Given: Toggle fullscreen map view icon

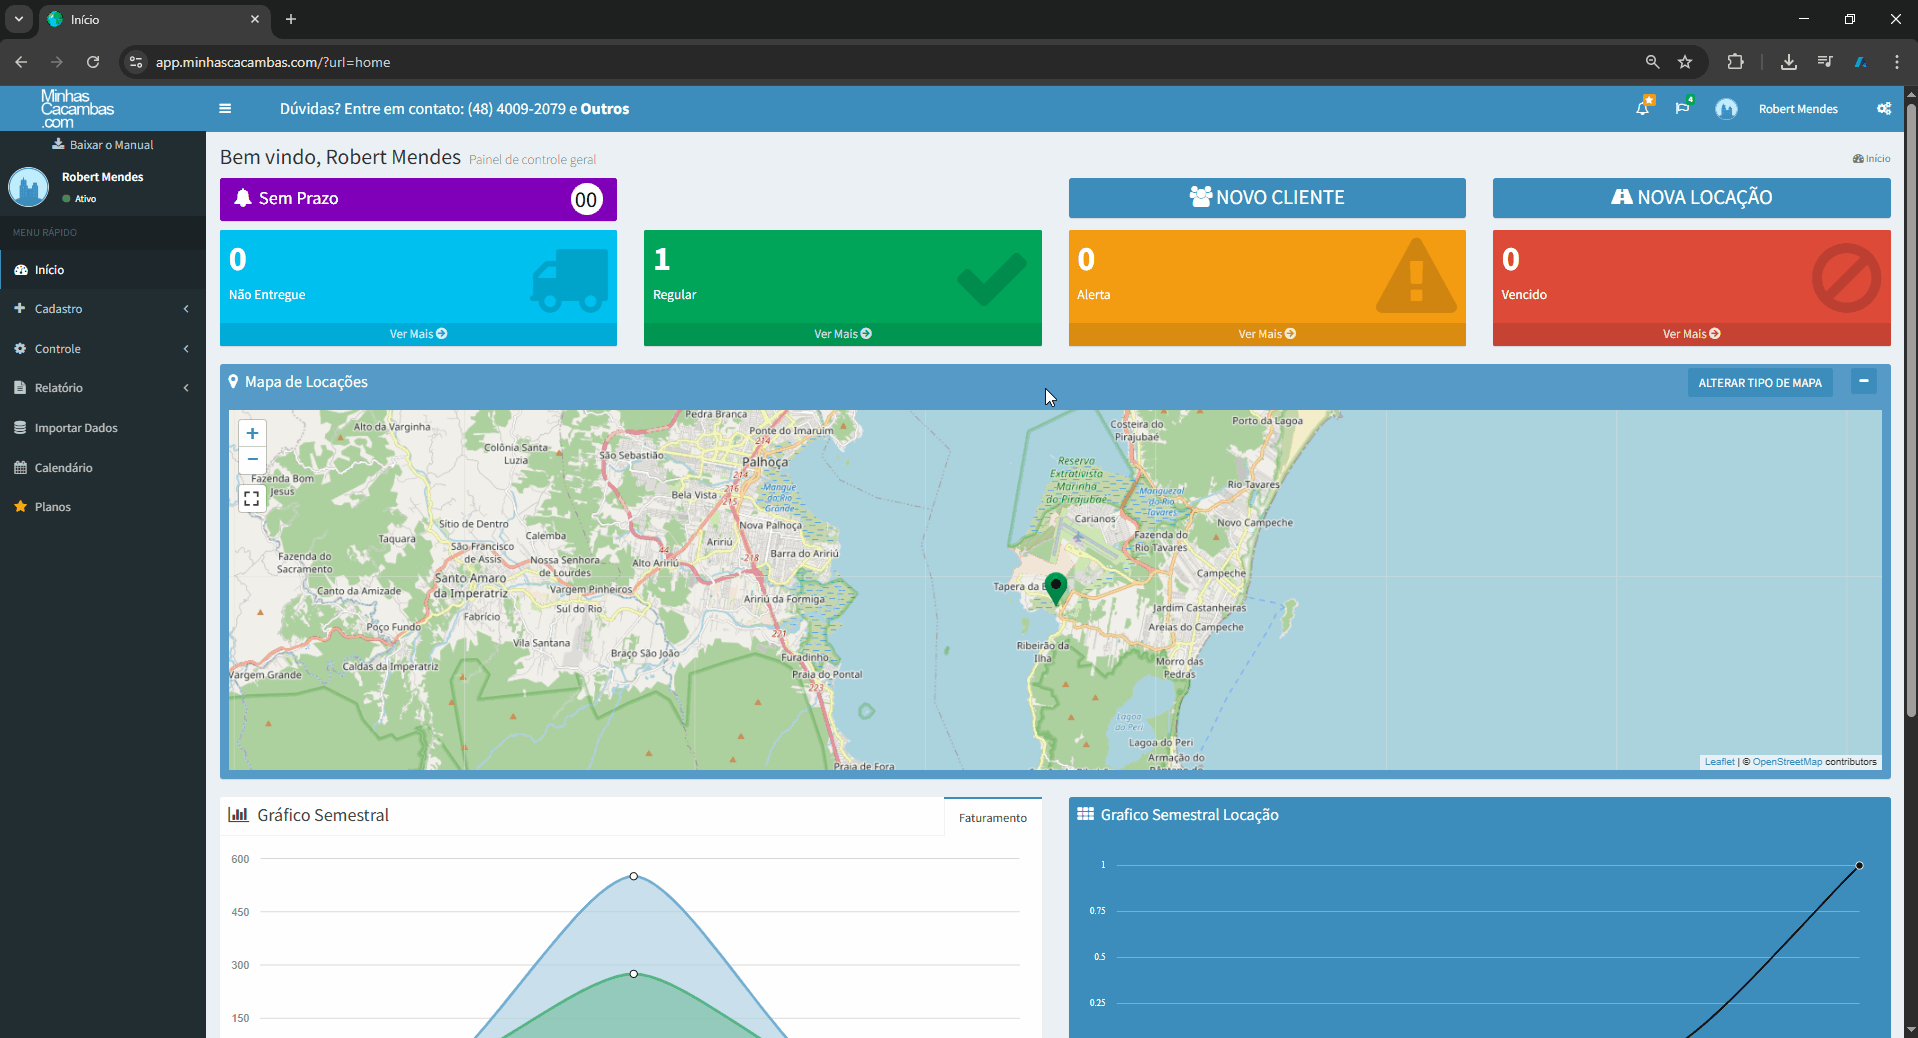Looking at the screenshot, I should tap(252, 498).
